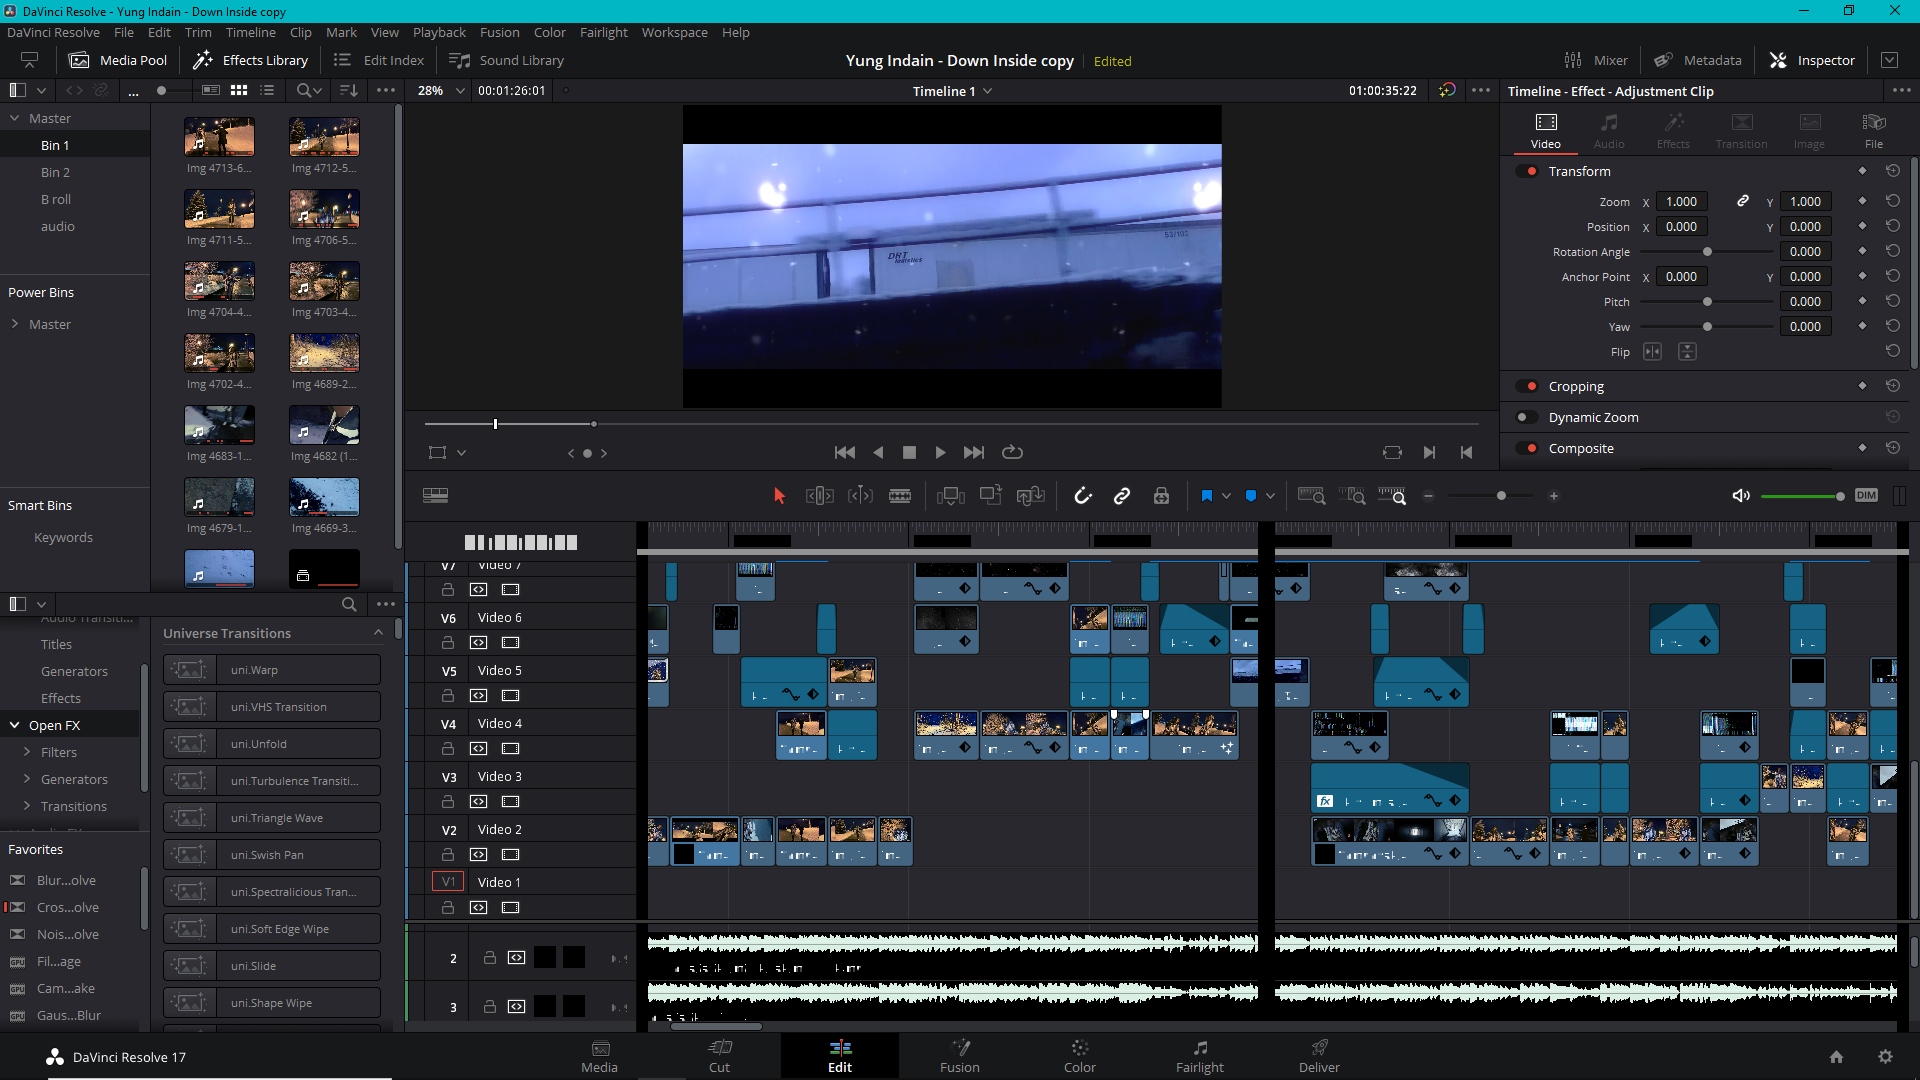Collapse the Universe Transitions list
This screenshot has width=1920, height=1080.
378,632
